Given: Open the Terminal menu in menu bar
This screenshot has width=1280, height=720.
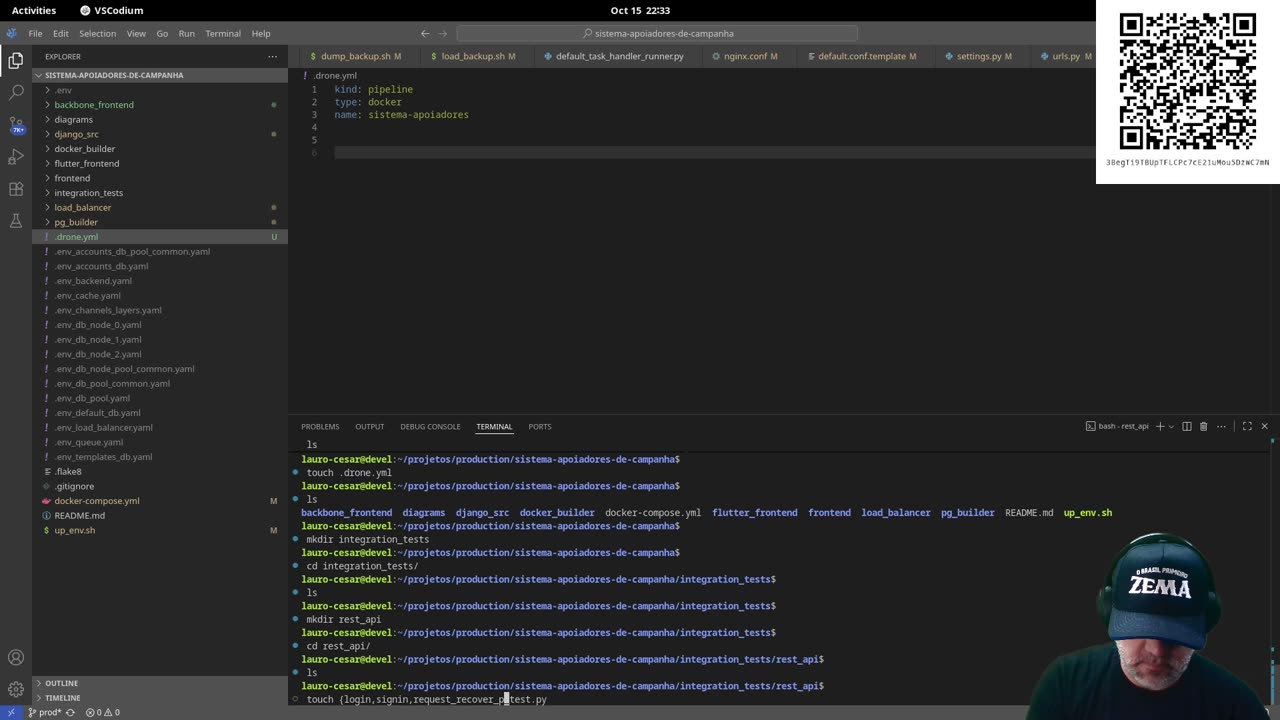Looking at the screenshot, I should point(223,33).
